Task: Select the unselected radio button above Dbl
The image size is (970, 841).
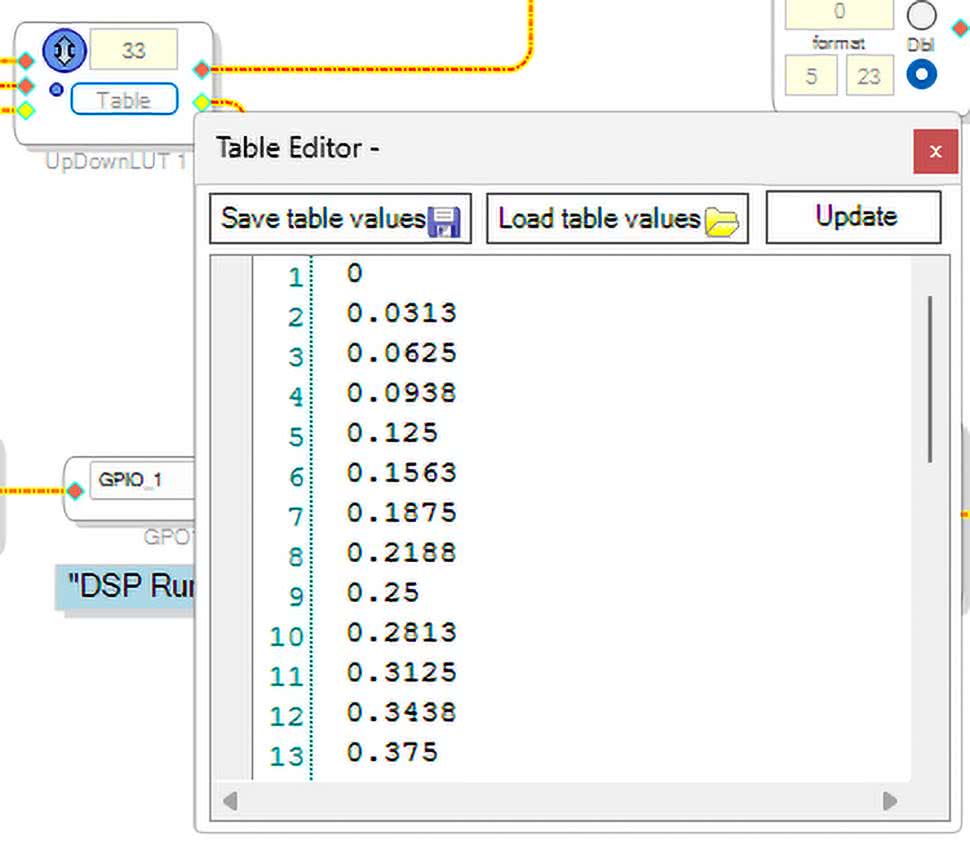Action: [921, 15]
